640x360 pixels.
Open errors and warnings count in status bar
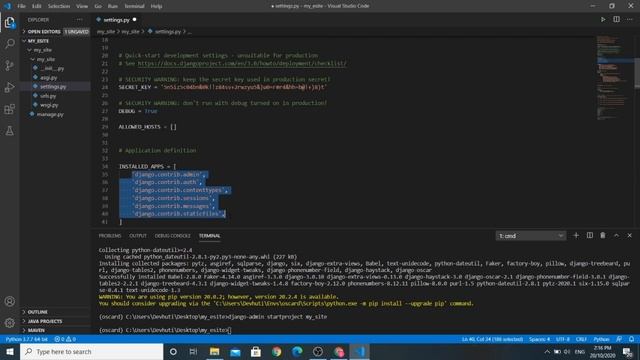pos(65,339)
